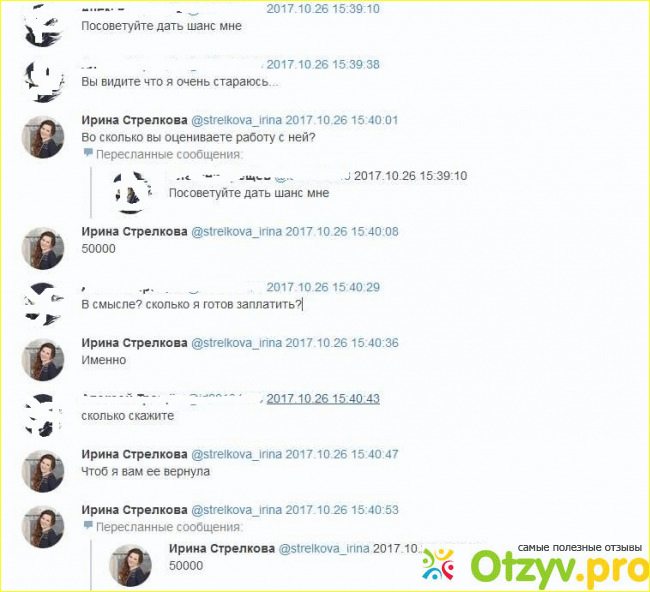Screen dimensions: 650x592
Task: Click the message text "Чтоб я вам ее вернула"
Action: (x=146, y=471)
